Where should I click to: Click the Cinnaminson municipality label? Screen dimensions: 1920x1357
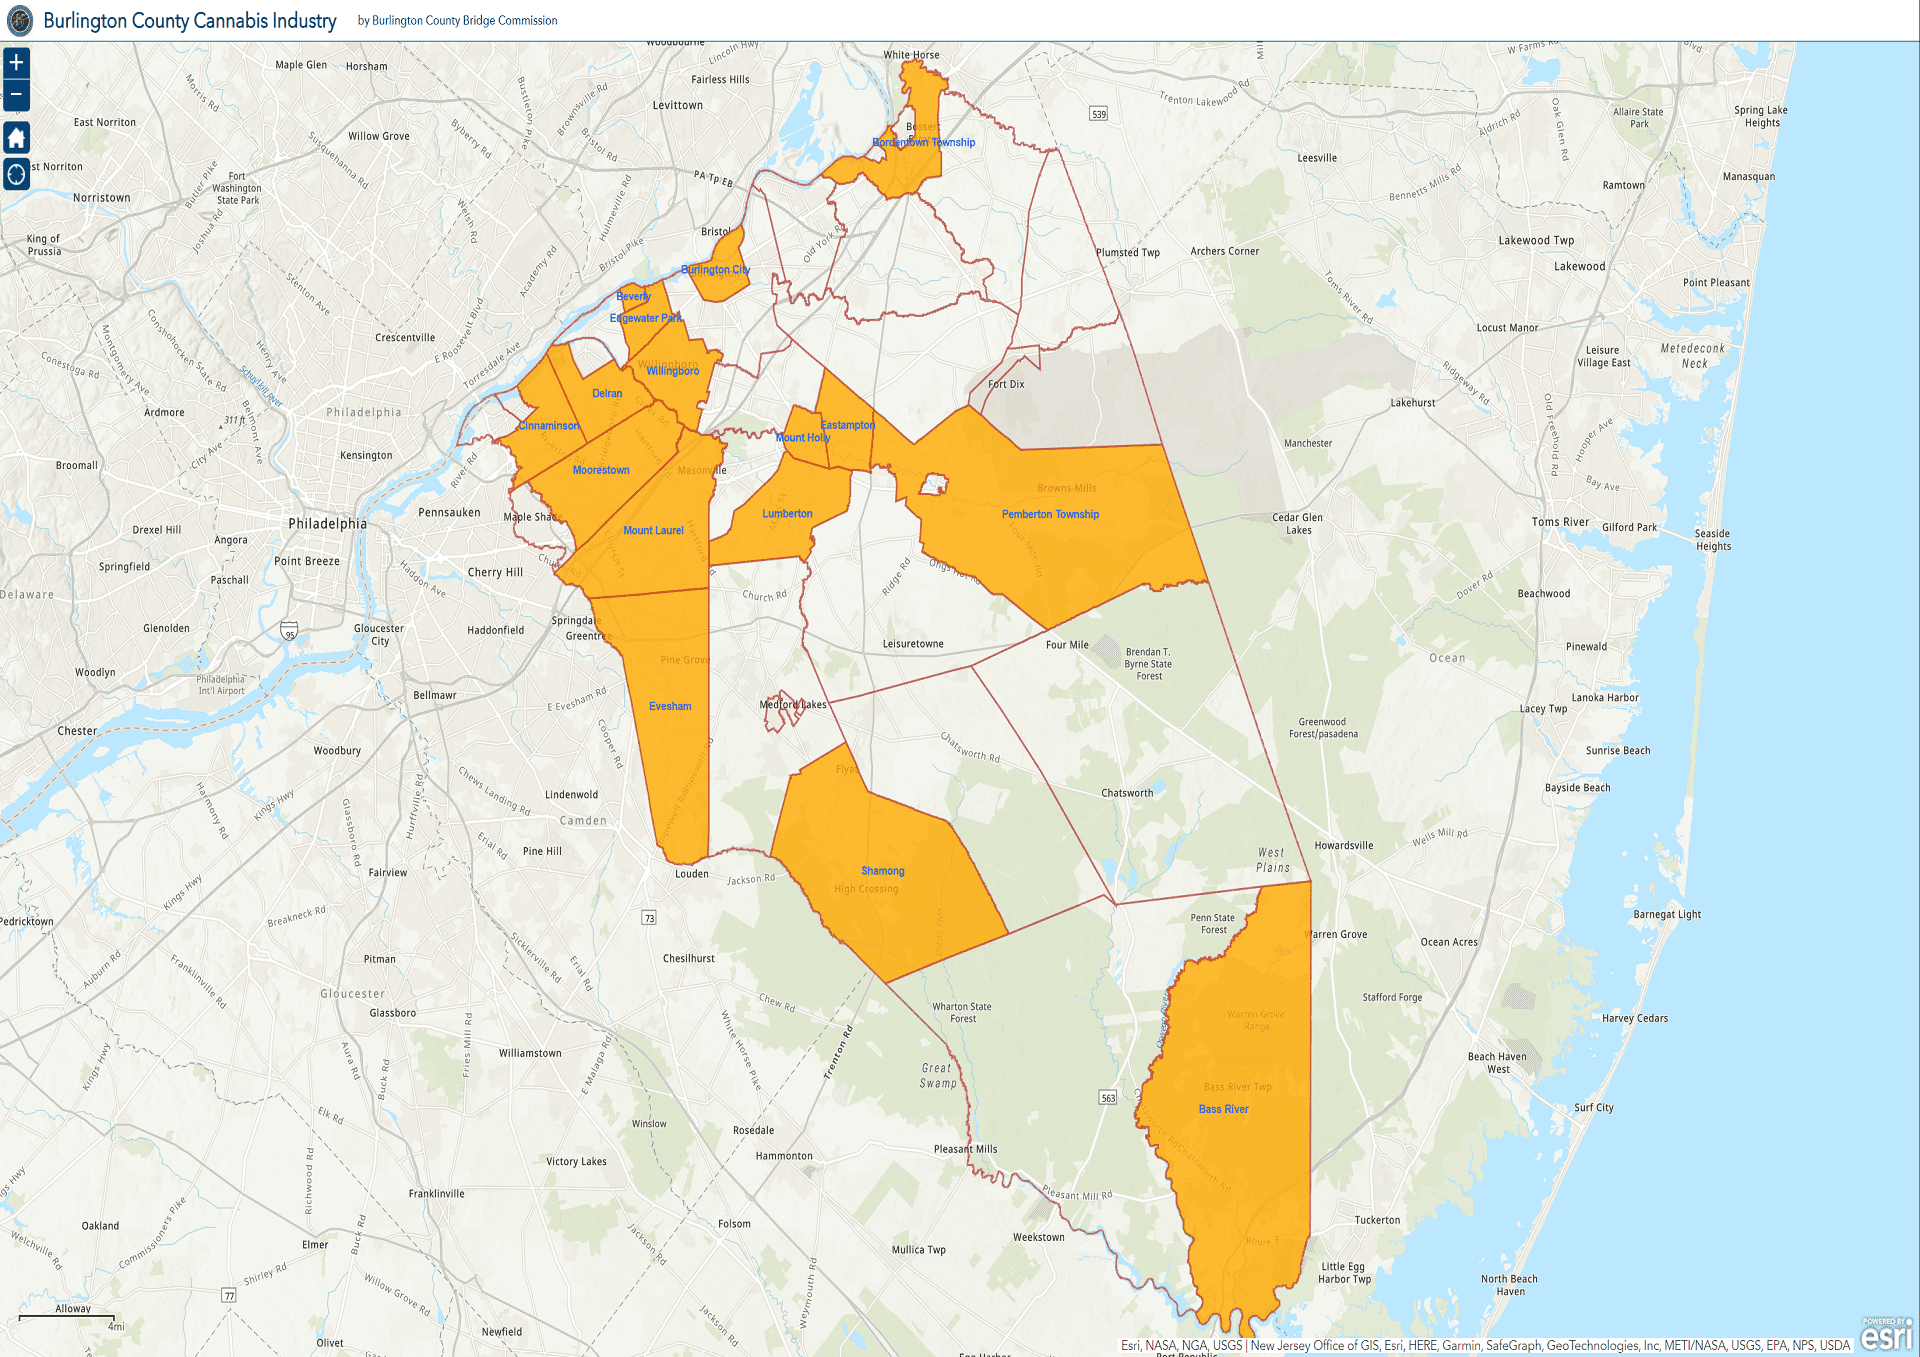(x=549, y=426)
